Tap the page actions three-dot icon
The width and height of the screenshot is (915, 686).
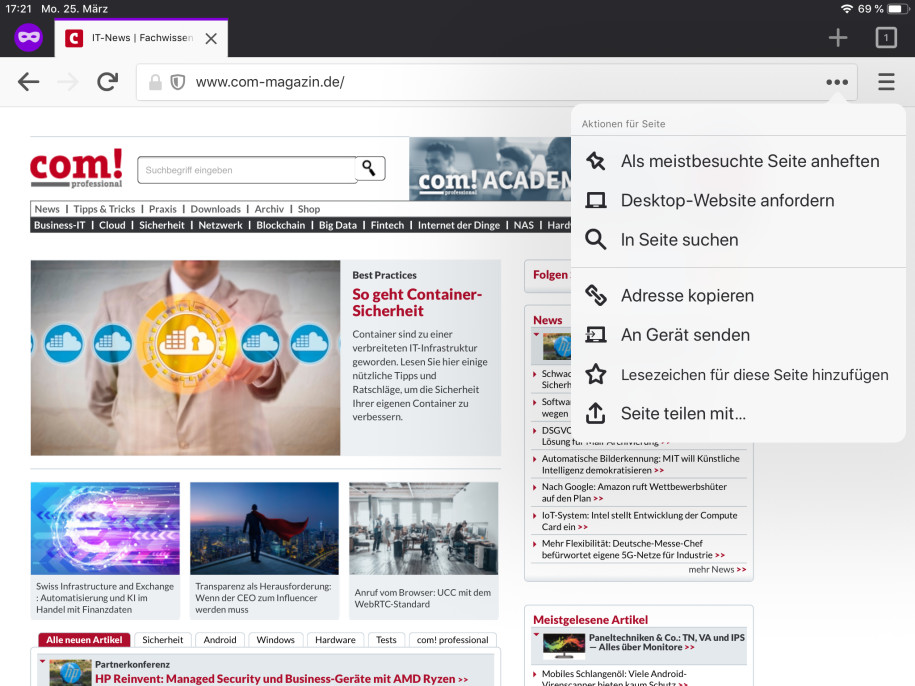point(837,82)
